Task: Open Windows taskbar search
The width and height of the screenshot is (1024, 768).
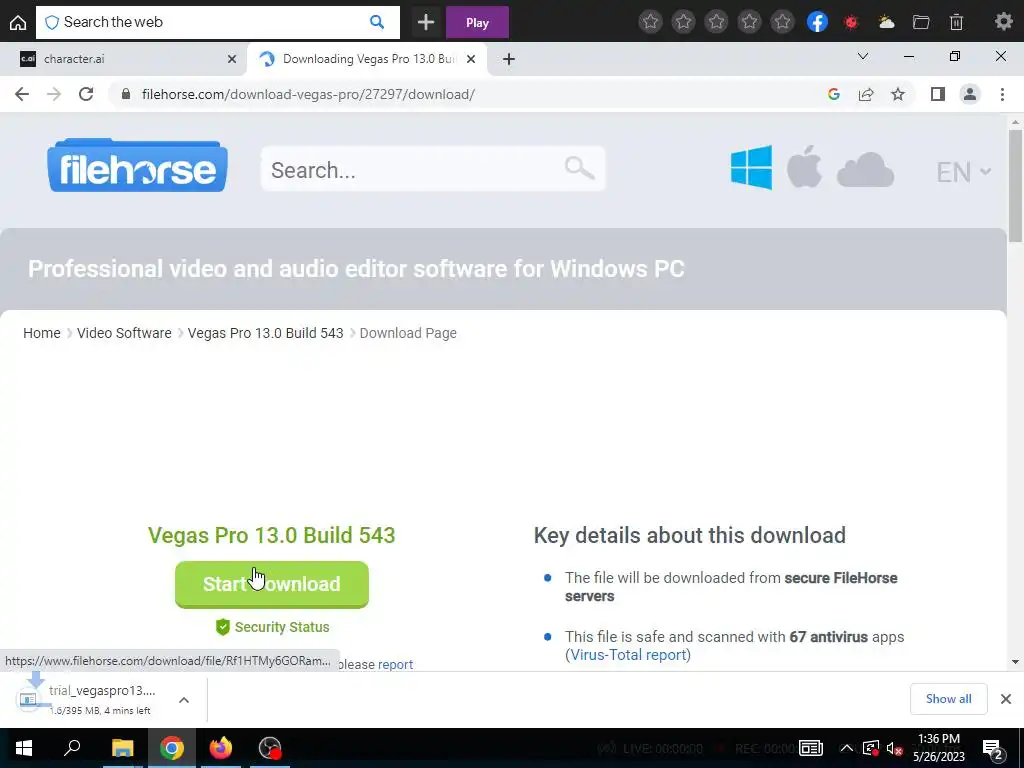Action: pyautogui.click(x=72, y=748)
